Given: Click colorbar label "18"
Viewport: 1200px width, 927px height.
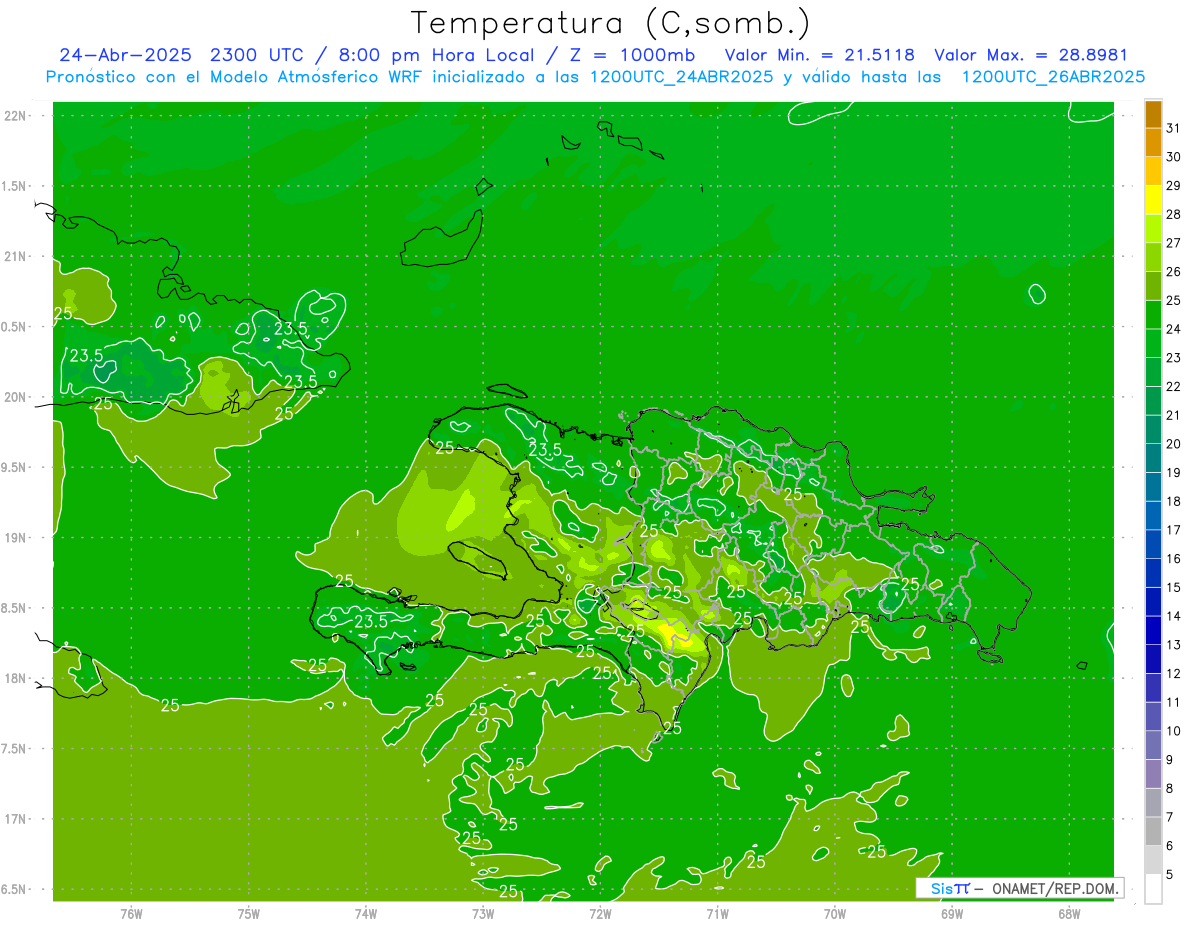Looking at the screenshot, I should coord(1173,501).
